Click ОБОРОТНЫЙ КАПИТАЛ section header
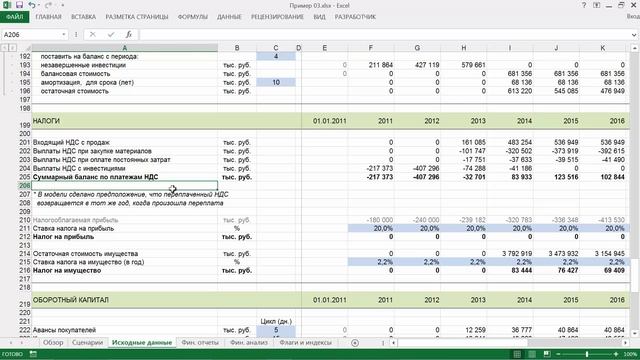Image resolution: width=640 pixels, height=360 pixels. pyautogui.click(x=124, y=300)
